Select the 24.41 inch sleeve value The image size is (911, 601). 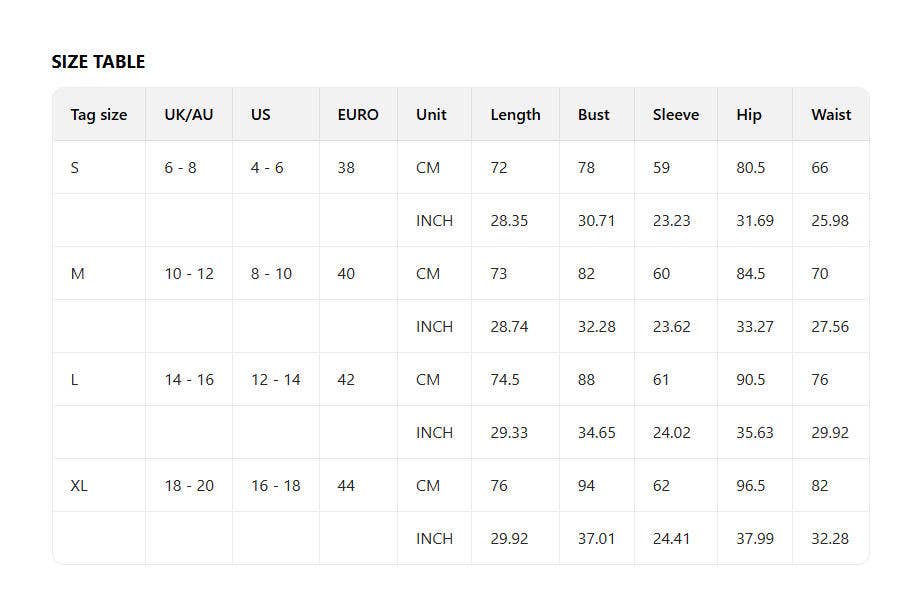coord(672,539)
